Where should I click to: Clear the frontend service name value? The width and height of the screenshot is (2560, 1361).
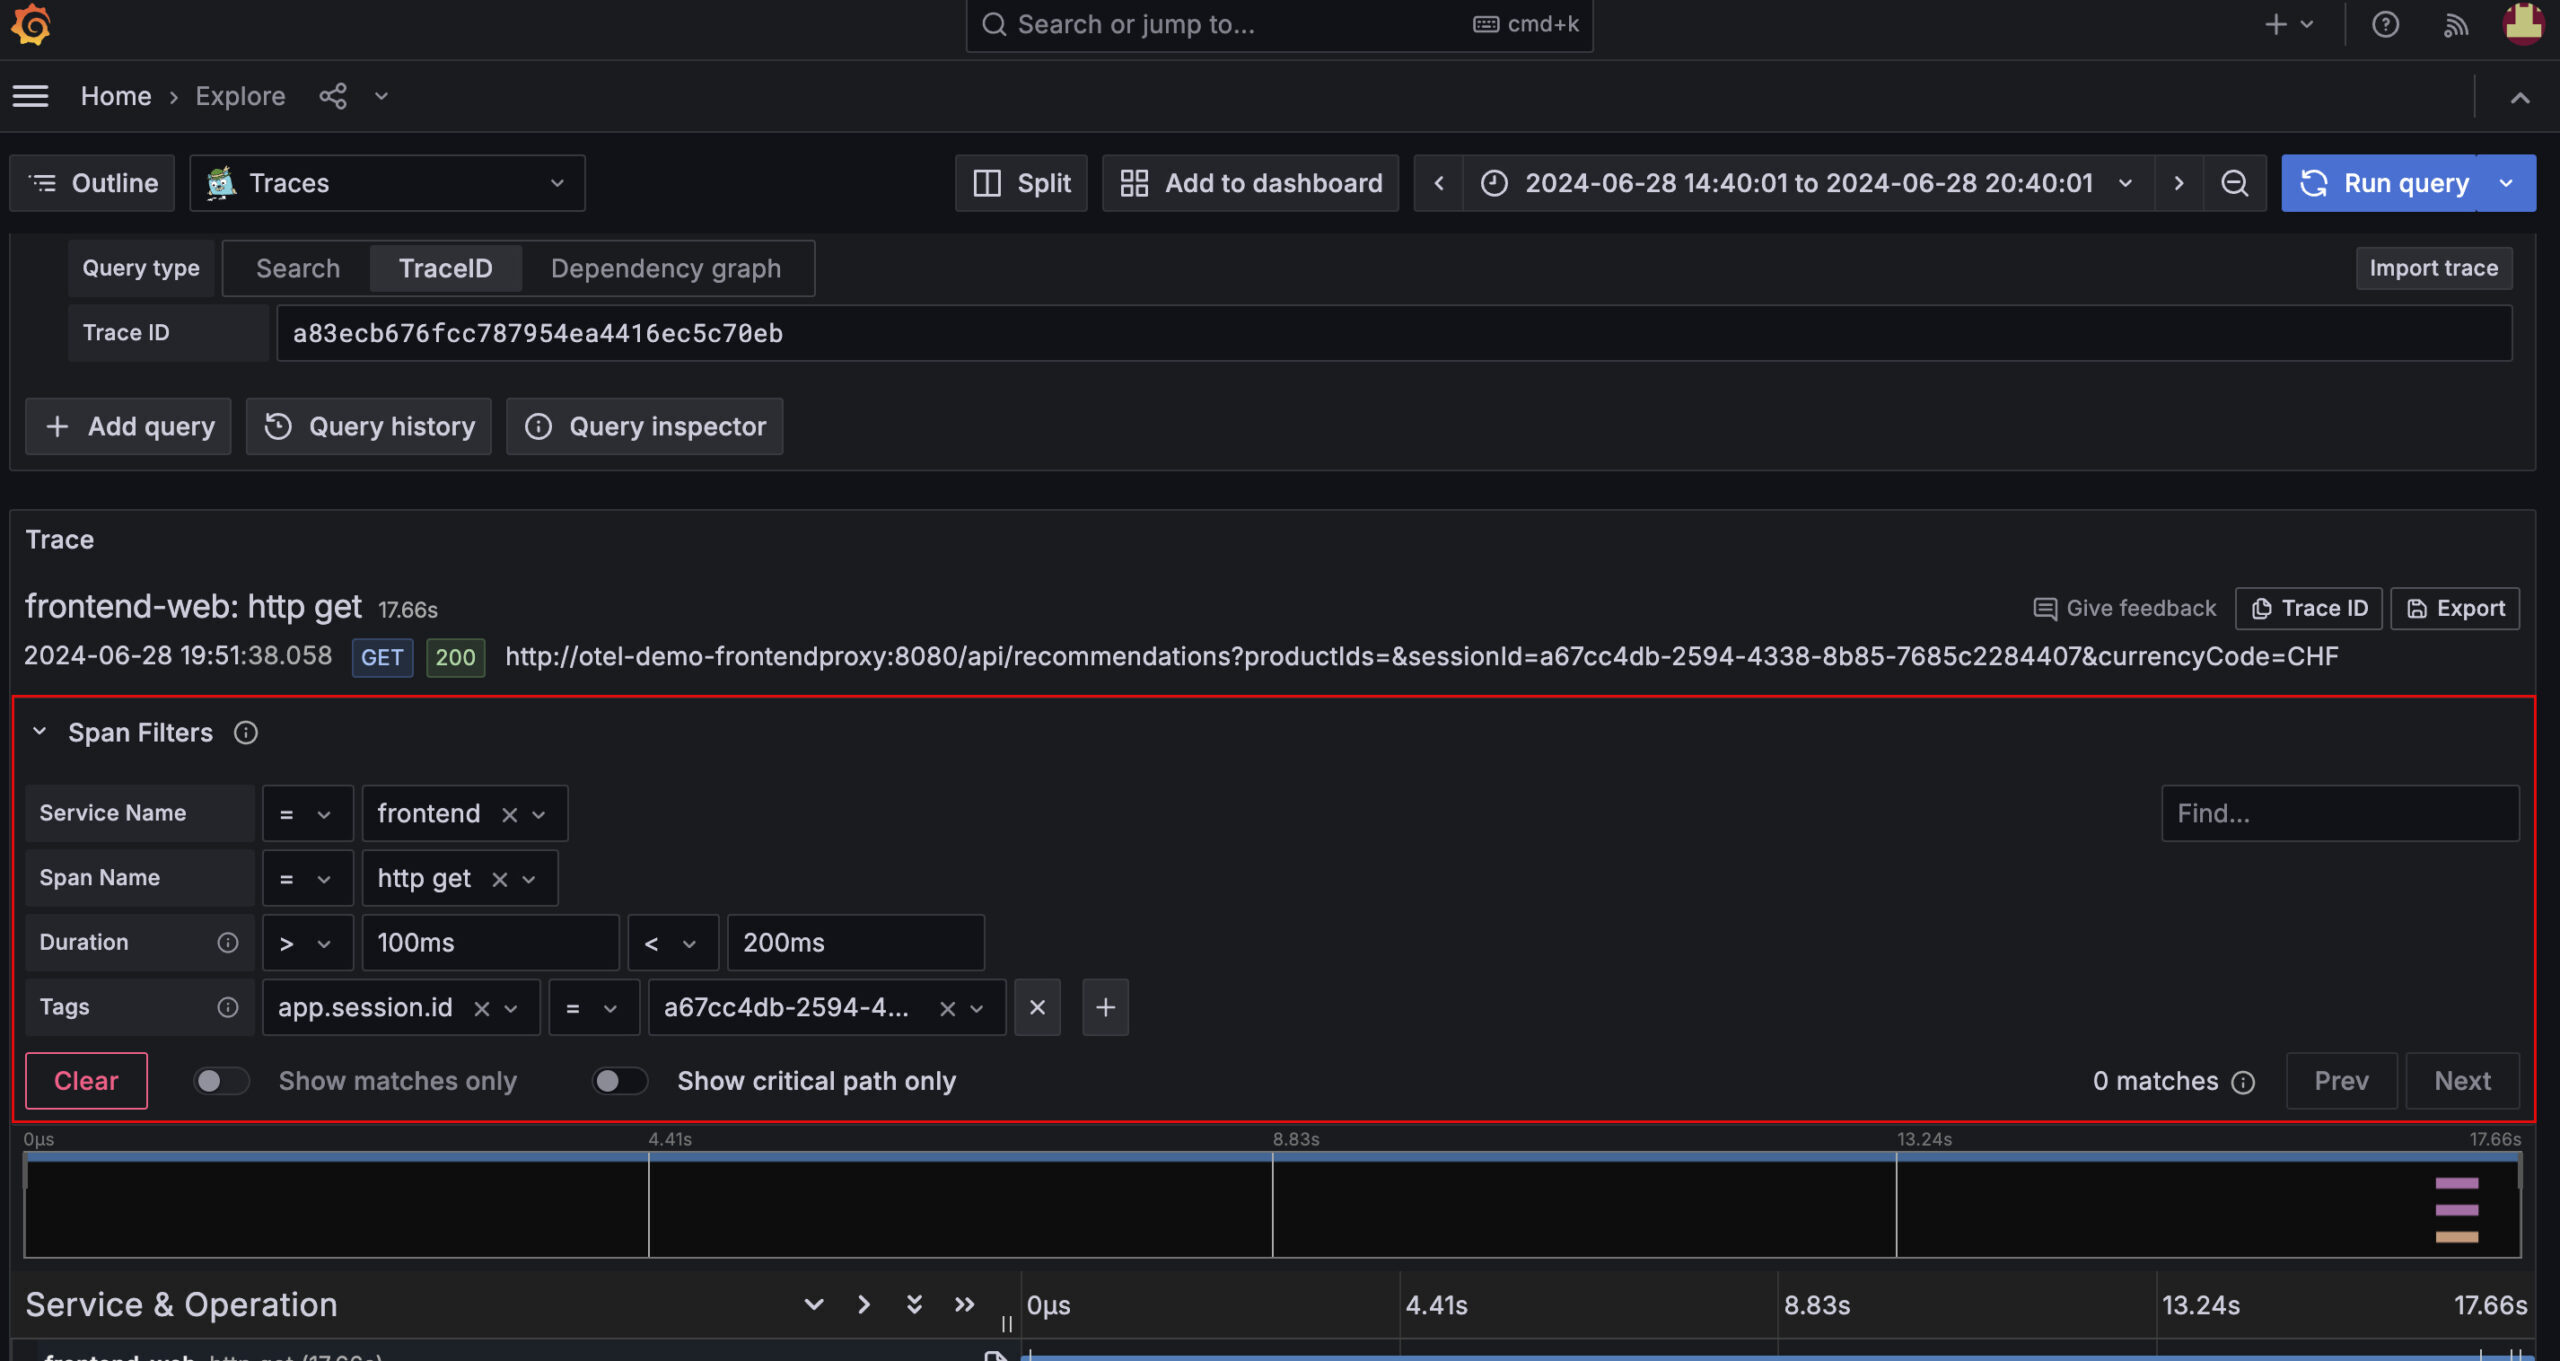coord(509,814)
